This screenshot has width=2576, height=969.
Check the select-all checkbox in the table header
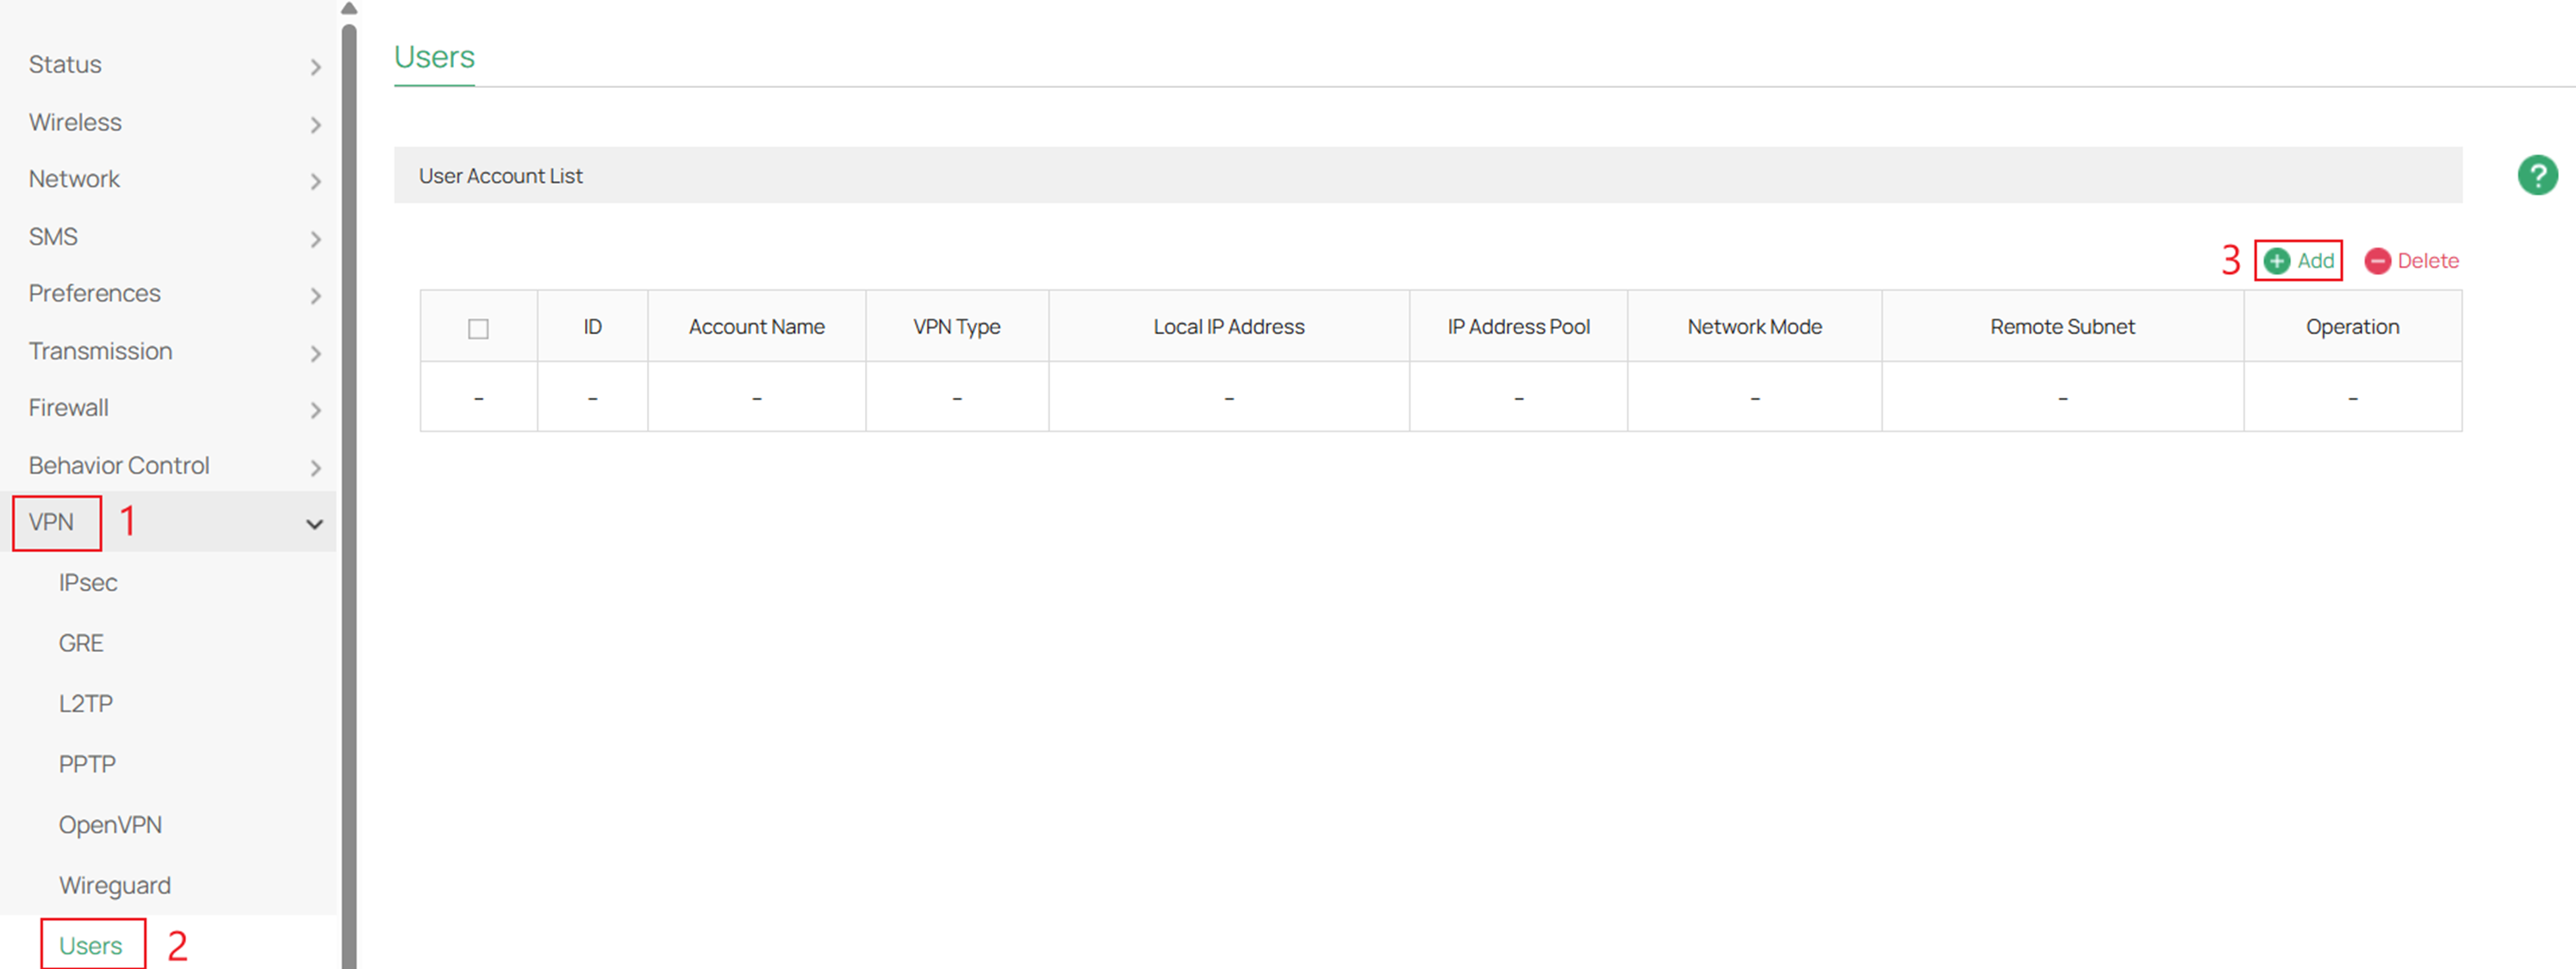tap(479, 327)
